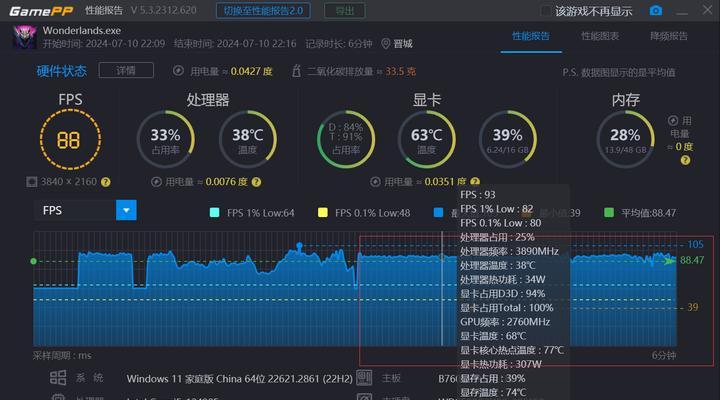Click the green average dot at chart start
Image resolution: width=720 pixels, height=400 pixels.
34,261
